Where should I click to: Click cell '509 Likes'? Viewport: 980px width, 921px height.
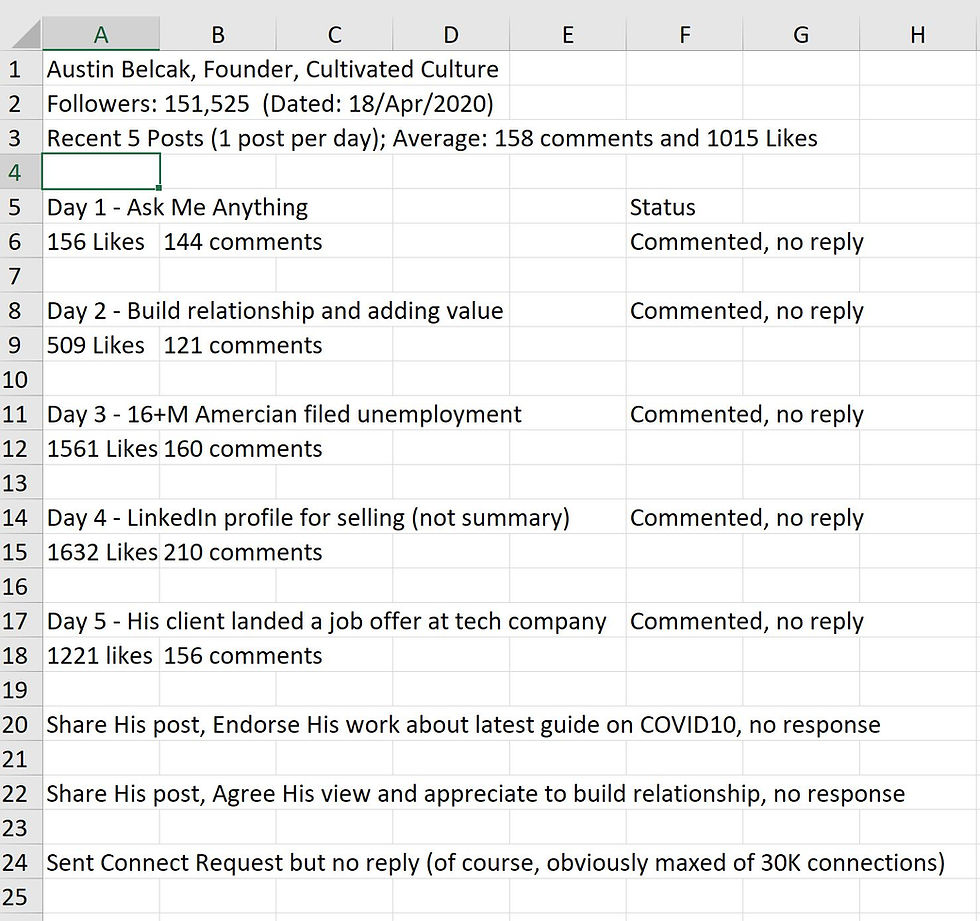pyautogui.click(x=96, y=345)
